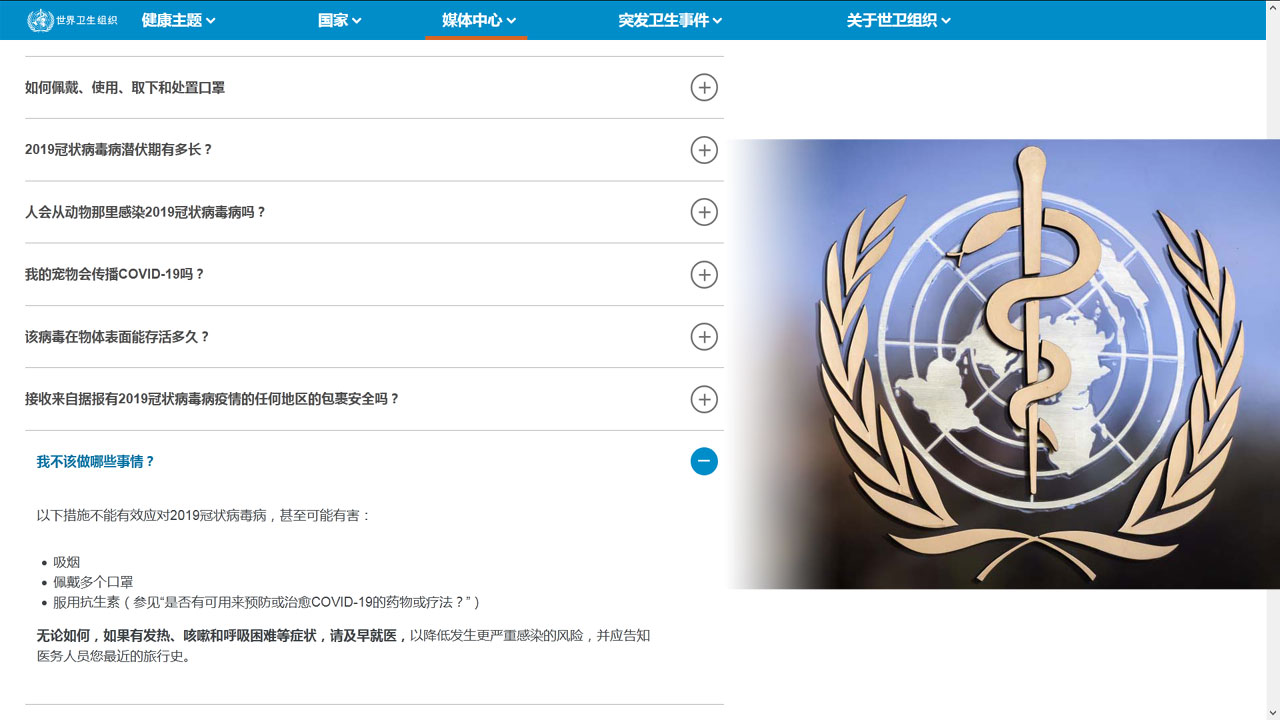
Task: Expand plus icon for 人会从动物那里感染
Action: coord(704,212)
